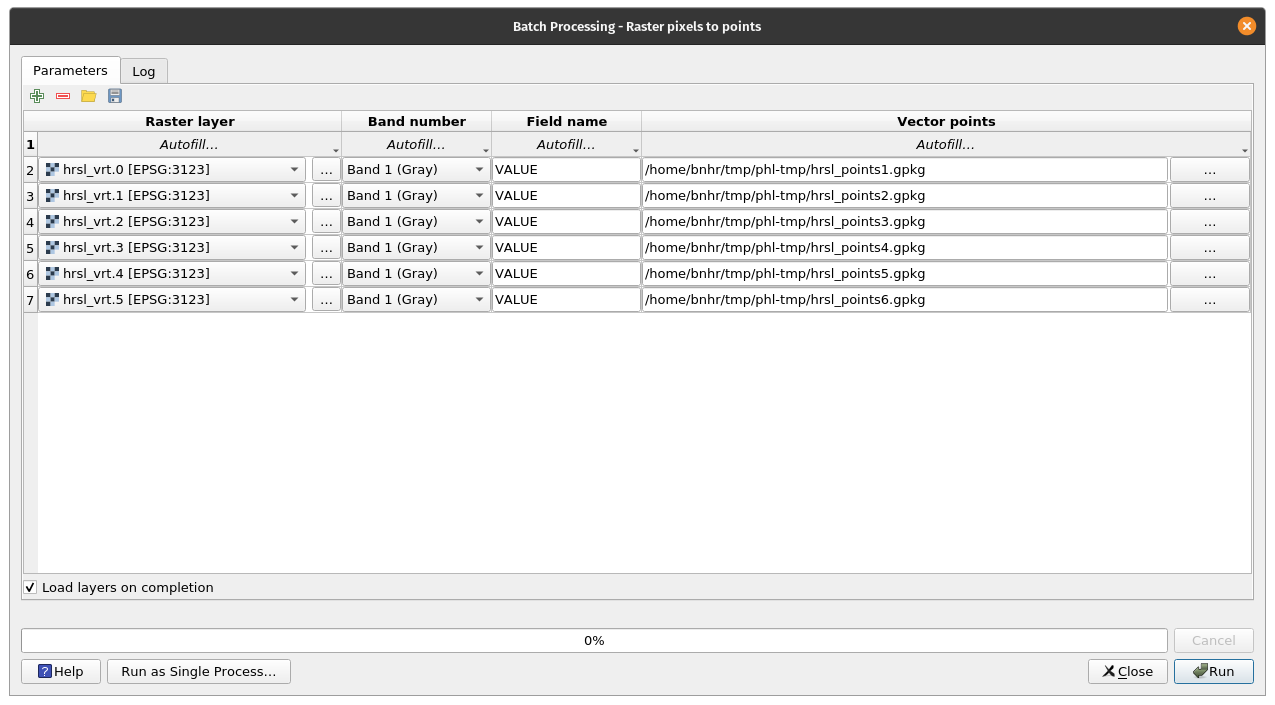Click browse button for hrsl_points1.gpkg output
The height and width of the screenshot is (705, 1275).
coord(1209,170)
